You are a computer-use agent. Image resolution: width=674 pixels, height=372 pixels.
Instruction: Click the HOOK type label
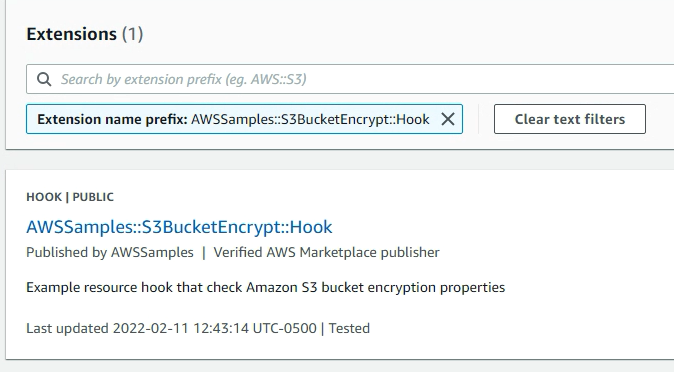point(44,197)
